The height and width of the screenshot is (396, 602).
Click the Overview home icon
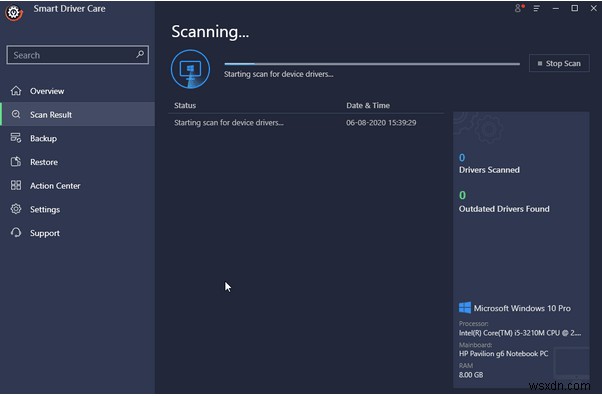point(16,91)
